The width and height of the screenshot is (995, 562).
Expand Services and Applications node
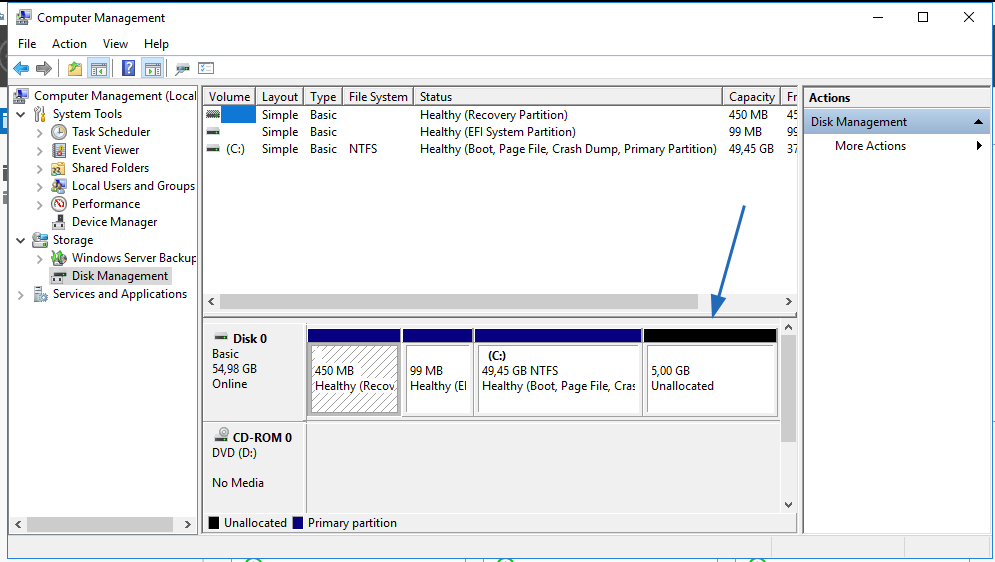pos(22,295)
